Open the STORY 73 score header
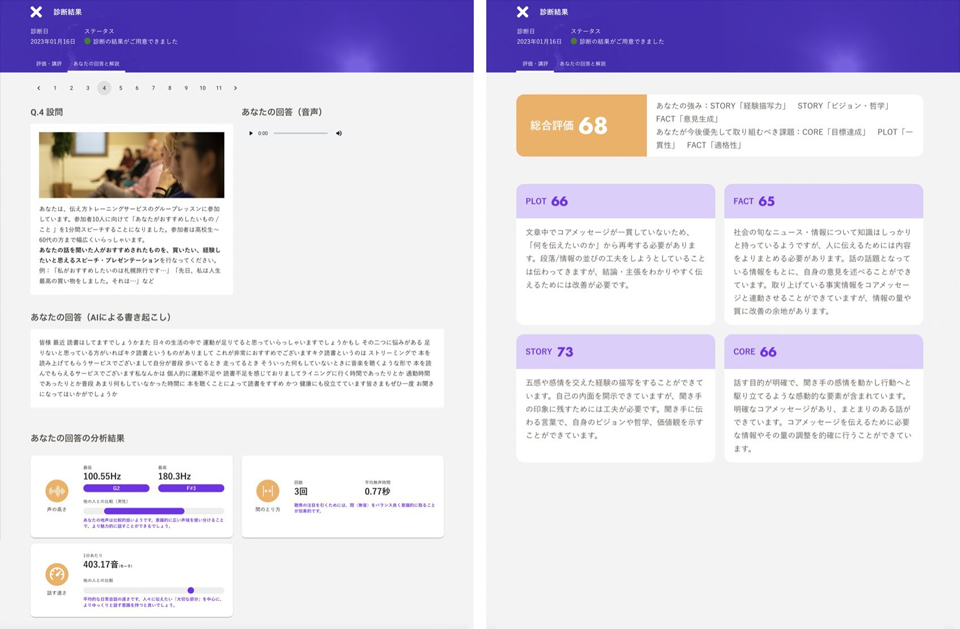This screenshot has height=629, width=960. tap(615, 352)
